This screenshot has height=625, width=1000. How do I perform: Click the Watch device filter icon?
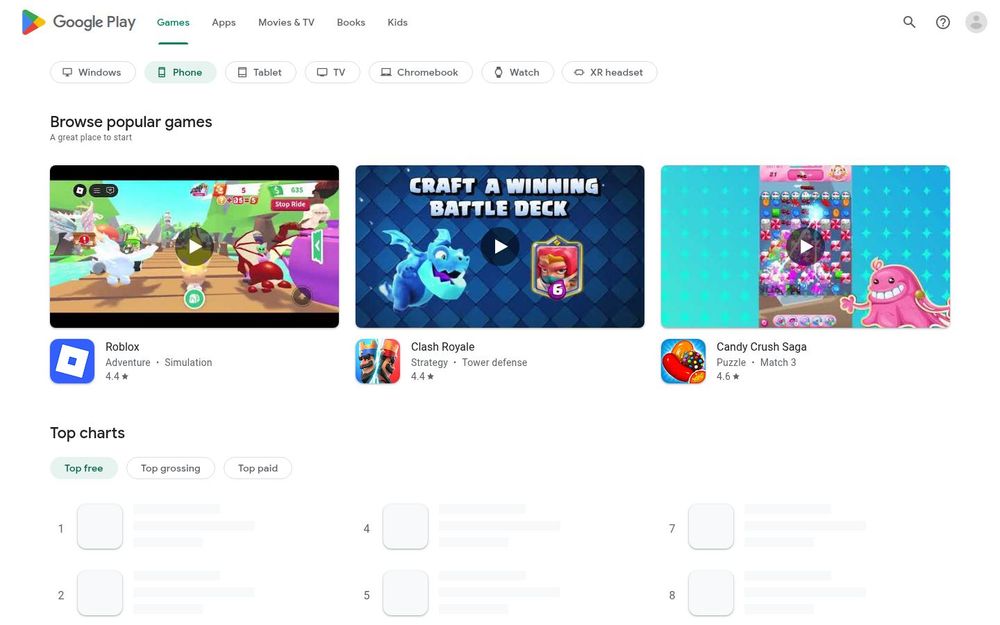[497, 71]
